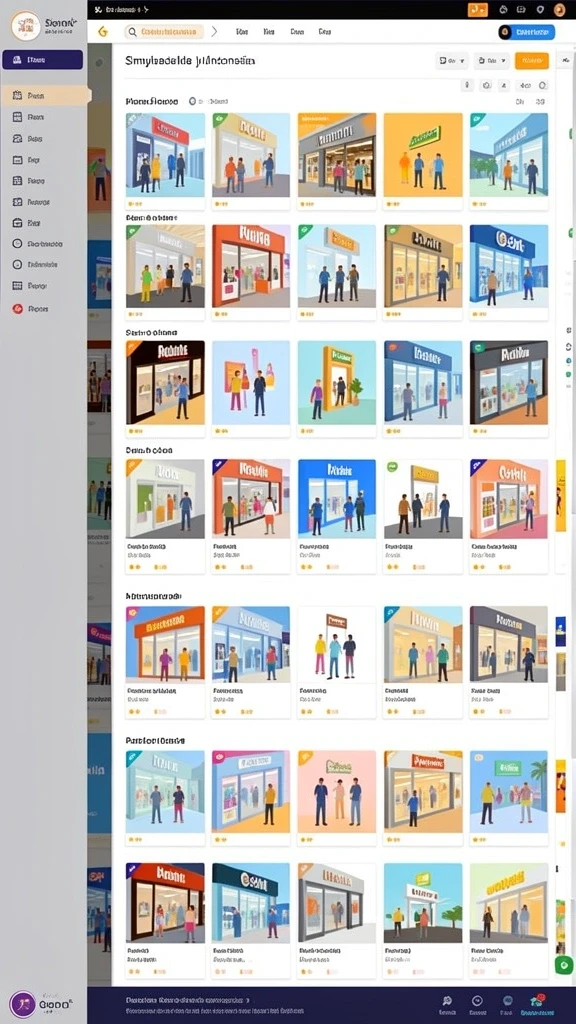Open the second dropdown next to the orange button
The height and width of the screenshot is (1024, 576).
pyautogui.click(x=491, y=61)
